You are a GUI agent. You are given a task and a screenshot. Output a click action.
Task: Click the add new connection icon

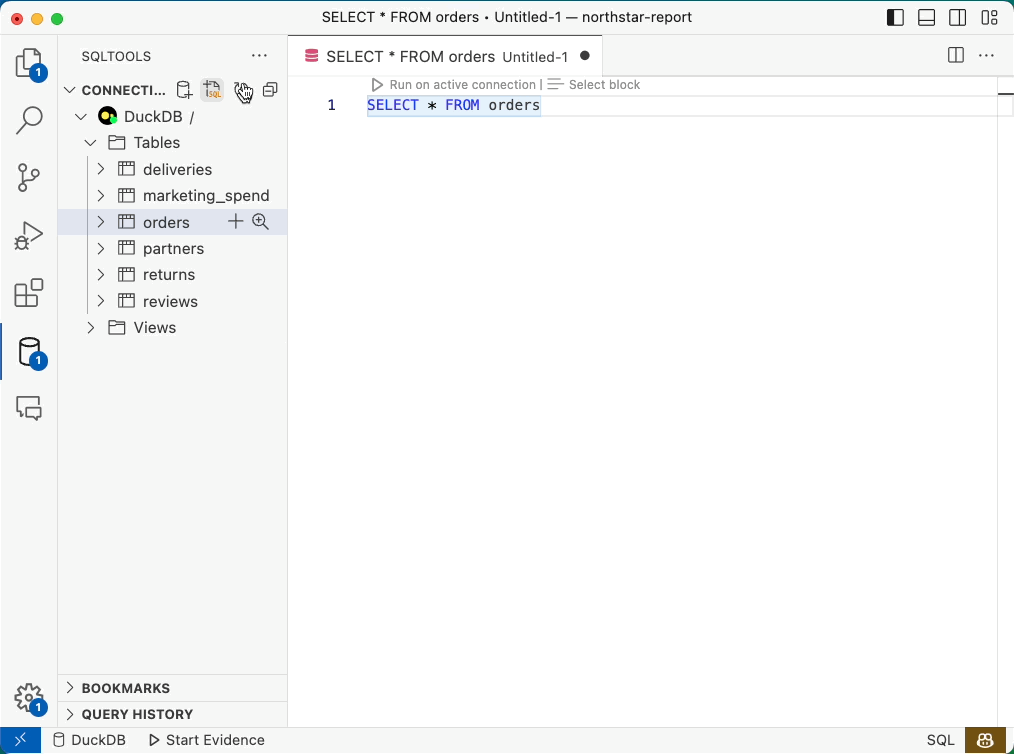[184, 90]
